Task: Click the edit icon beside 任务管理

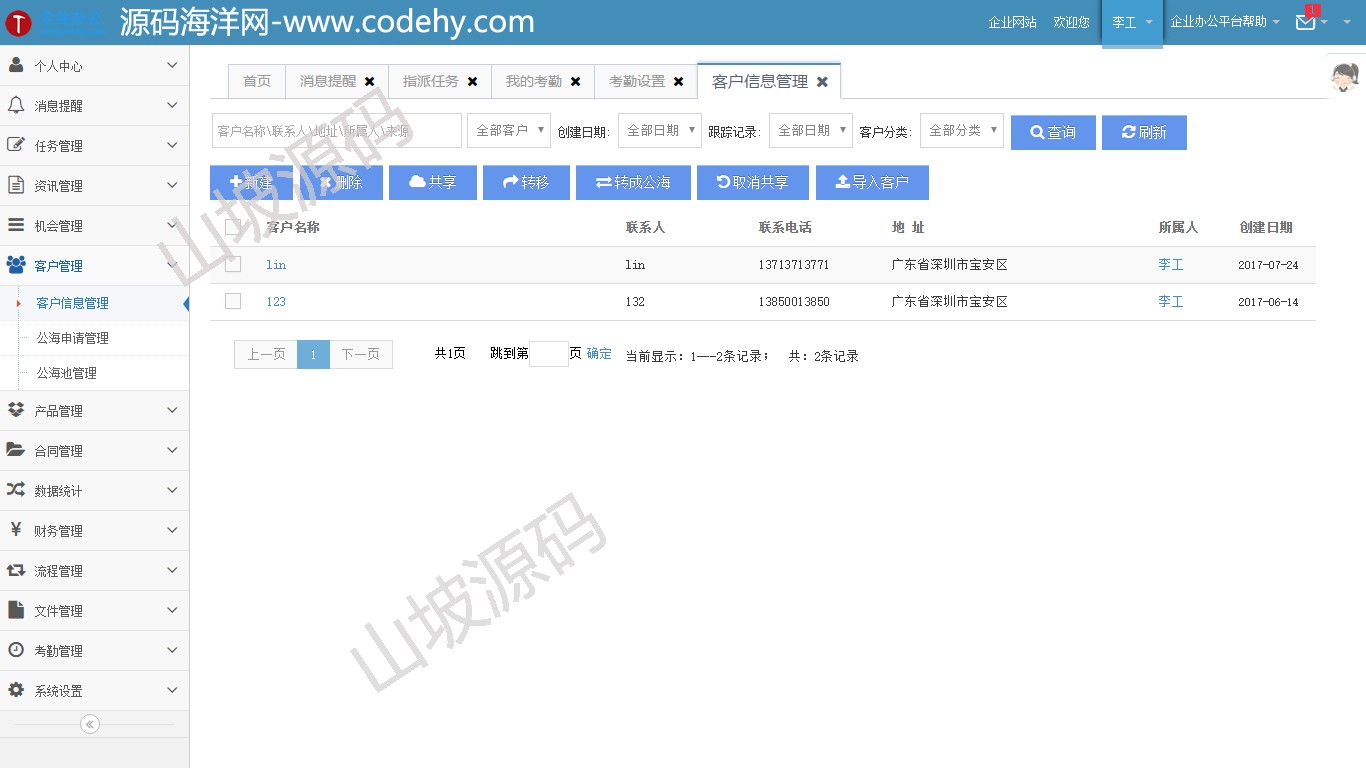Action: tap(16, 145)
